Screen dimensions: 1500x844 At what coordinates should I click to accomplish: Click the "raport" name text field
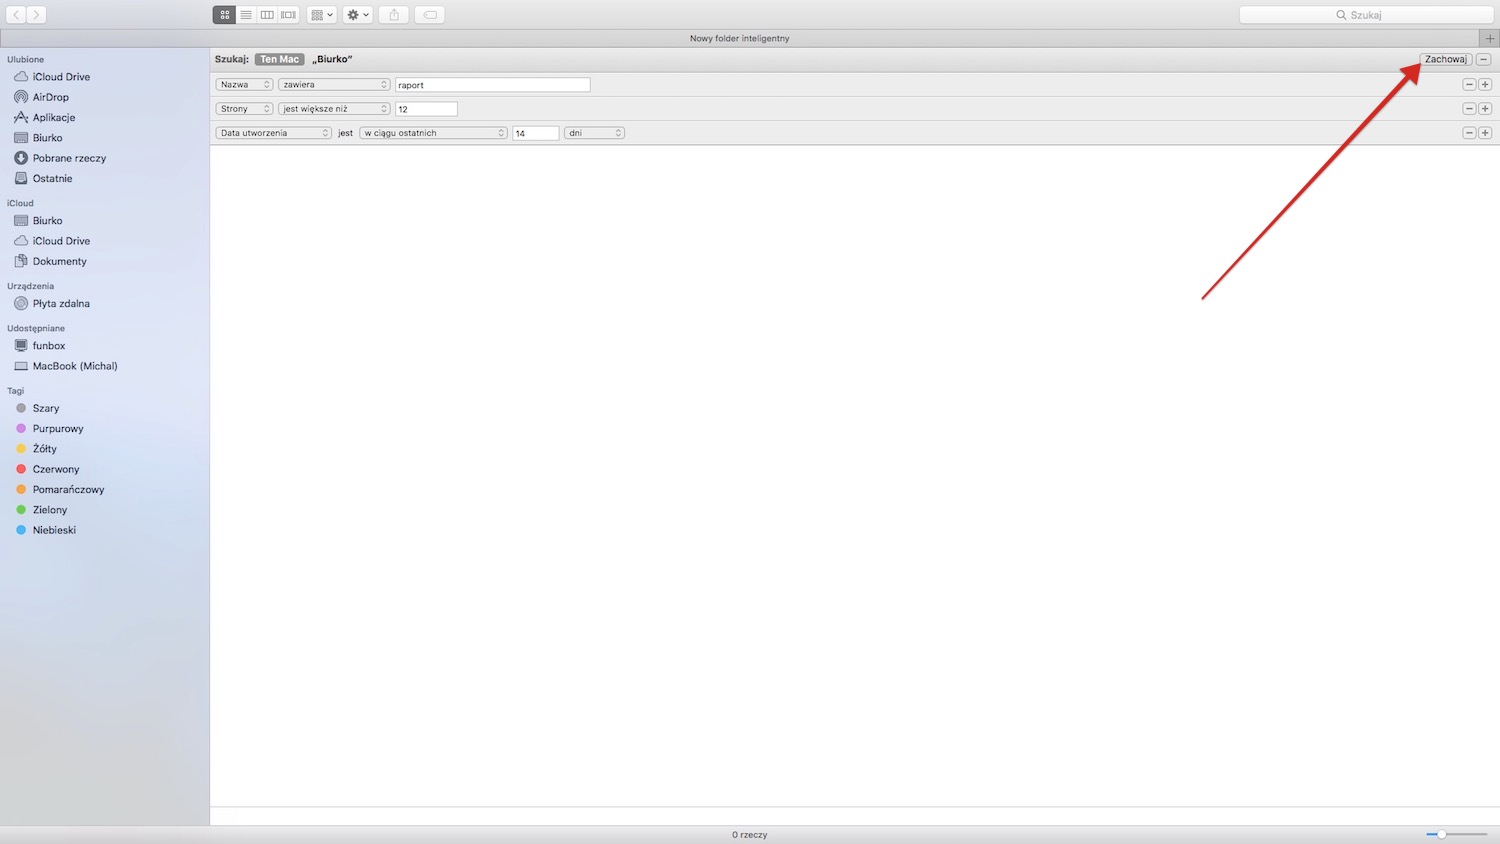point(492,85)
